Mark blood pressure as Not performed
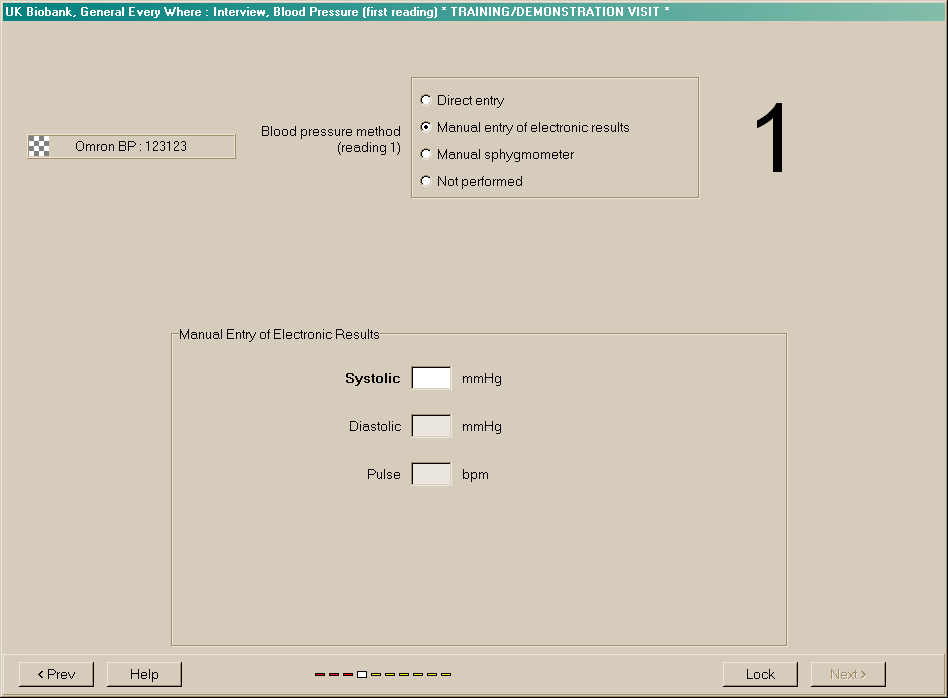This screenshot has width=948, height=698. click(x=427, y=181)
